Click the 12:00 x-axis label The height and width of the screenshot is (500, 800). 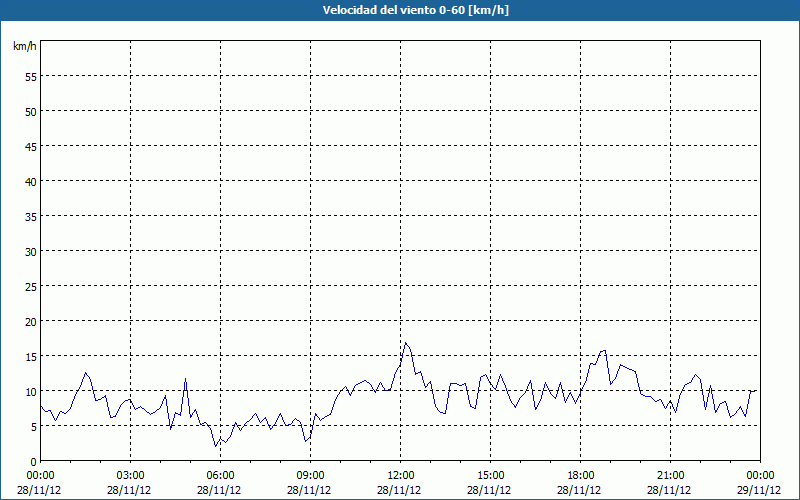pyautogui.click(x=401, y=476)
